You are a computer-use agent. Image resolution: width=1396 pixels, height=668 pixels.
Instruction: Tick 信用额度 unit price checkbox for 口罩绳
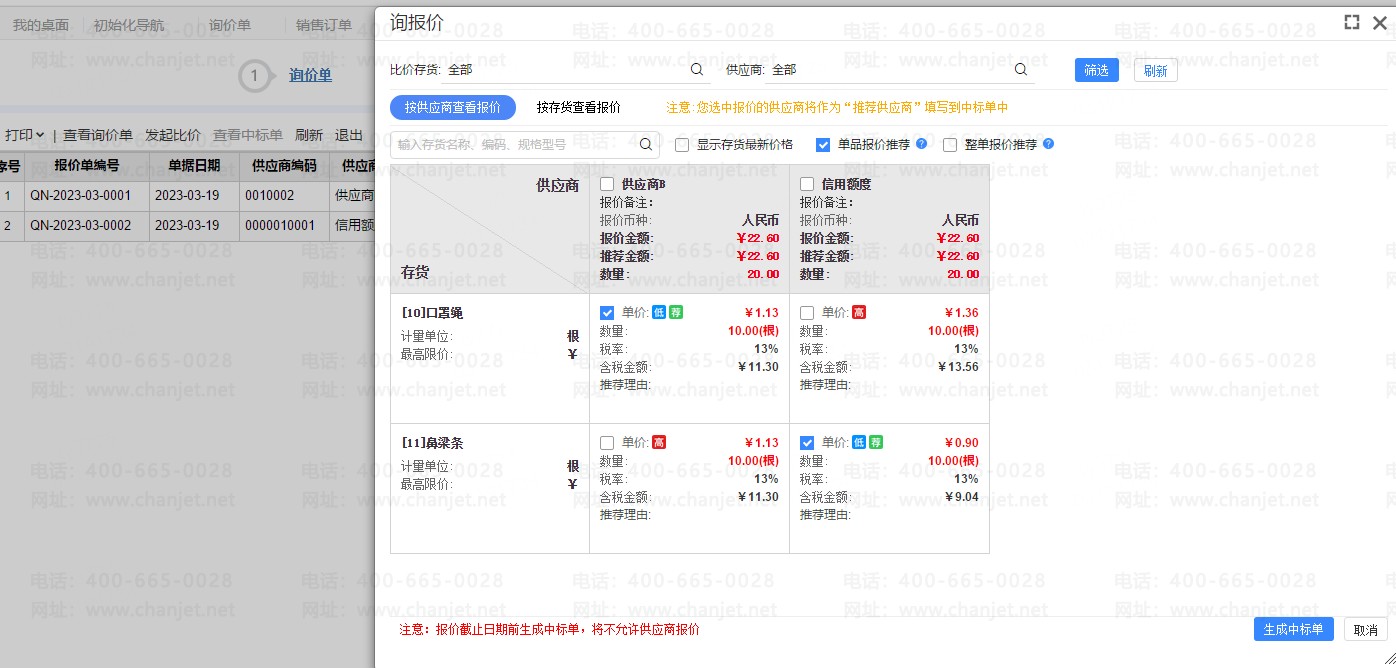[807, 313]
